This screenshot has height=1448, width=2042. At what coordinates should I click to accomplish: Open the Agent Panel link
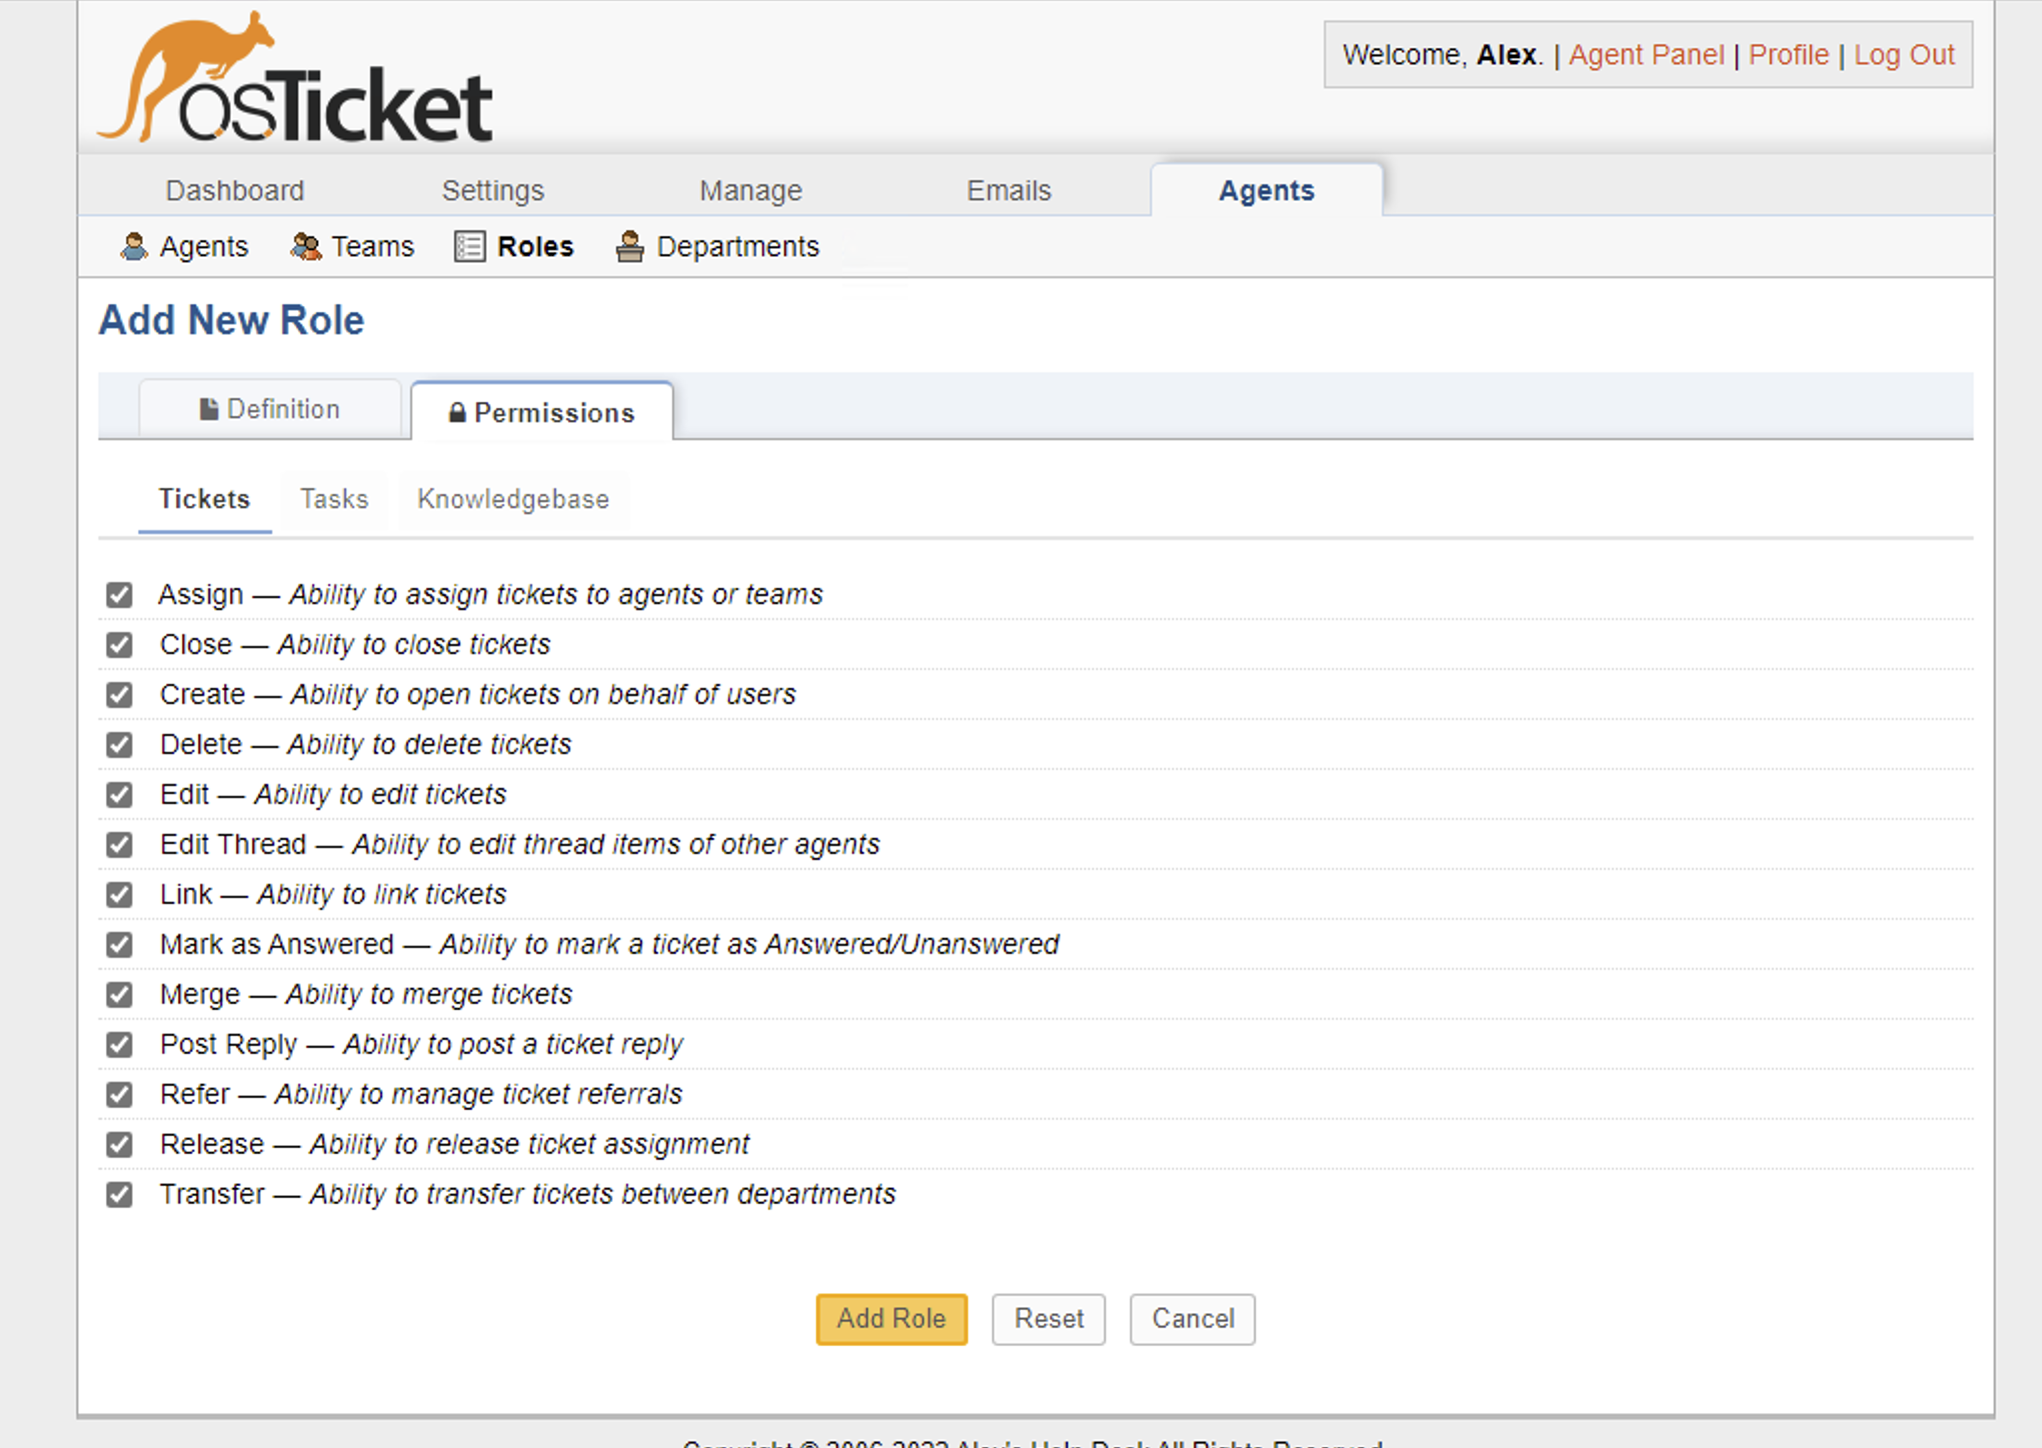[1646, 55]
